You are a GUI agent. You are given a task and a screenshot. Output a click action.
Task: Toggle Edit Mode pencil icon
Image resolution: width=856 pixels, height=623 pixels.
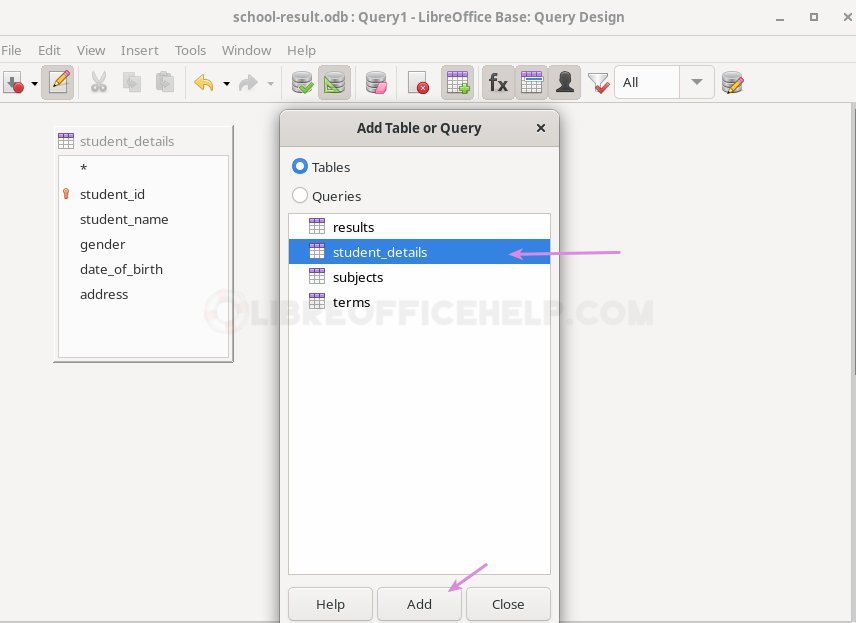pos(58,82)
